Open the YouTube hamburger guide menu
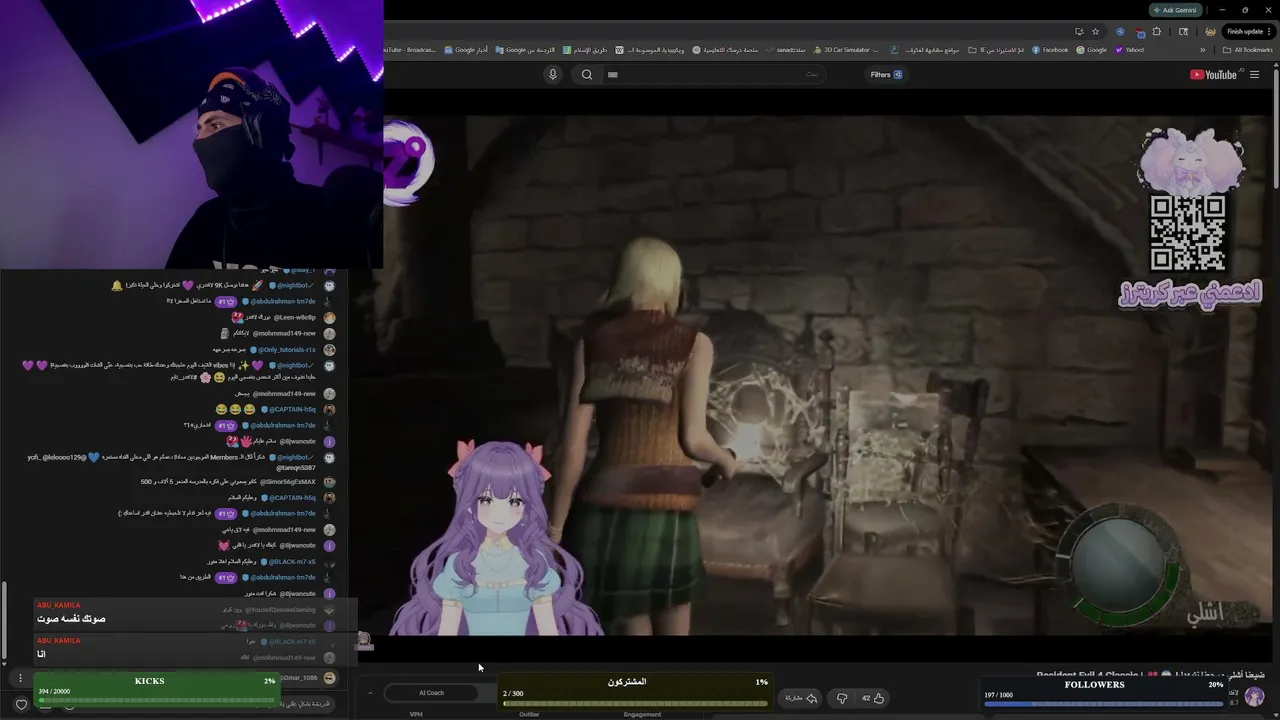 click(x=1255, y=75)
